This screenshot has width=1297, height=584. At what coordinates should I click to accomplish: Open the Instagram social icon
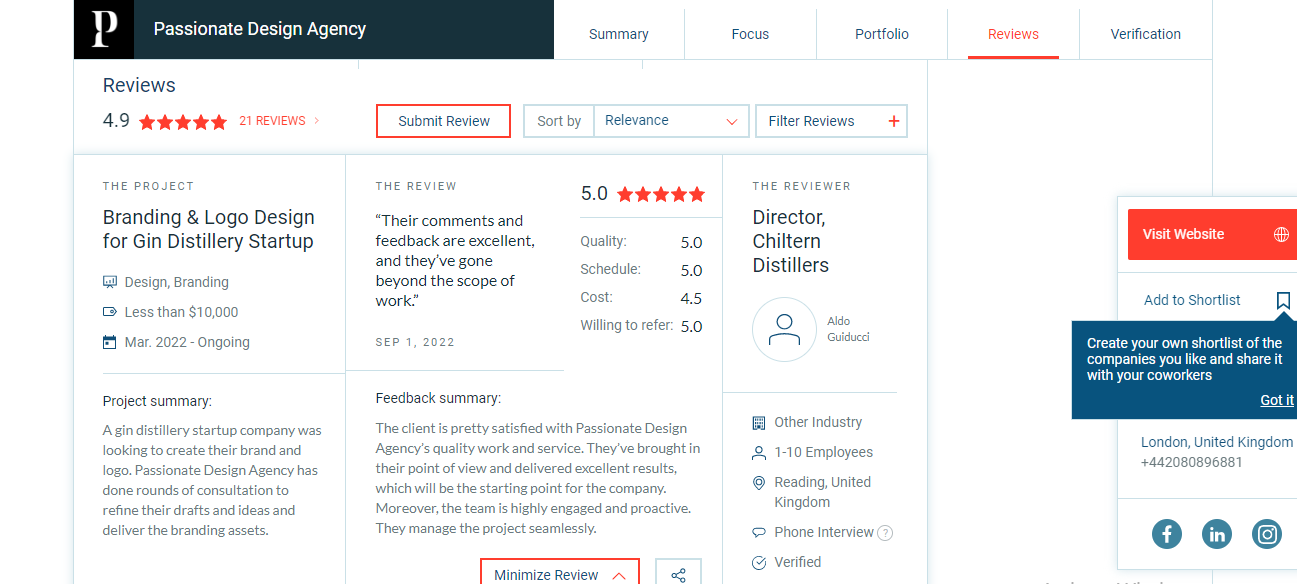[x=1267, y=534]
